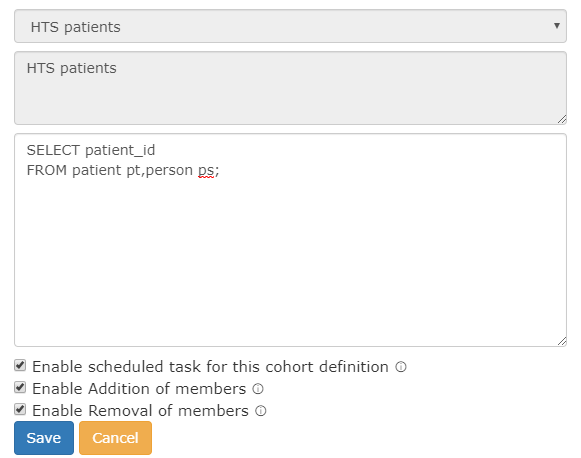
Task: Grab the description box resize handle
Action: [x=562, y=119]
